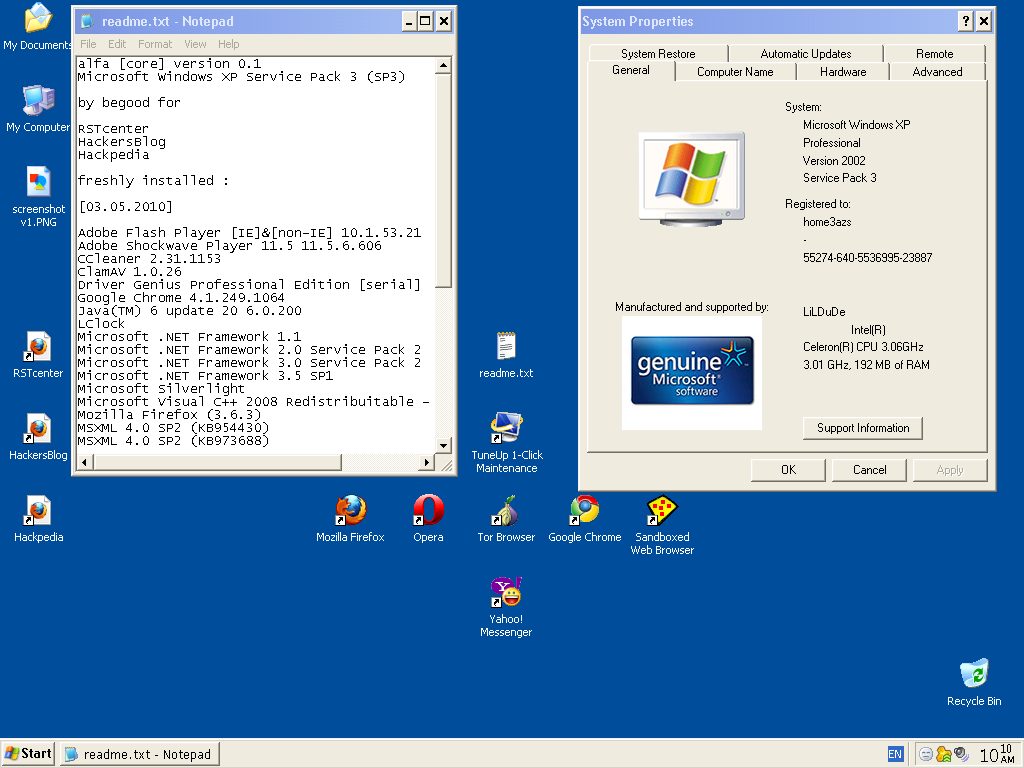Switch to the Hardware tab
Image resolution: width=1024 pixels, height=768 pixels.
tap(842, 72)
